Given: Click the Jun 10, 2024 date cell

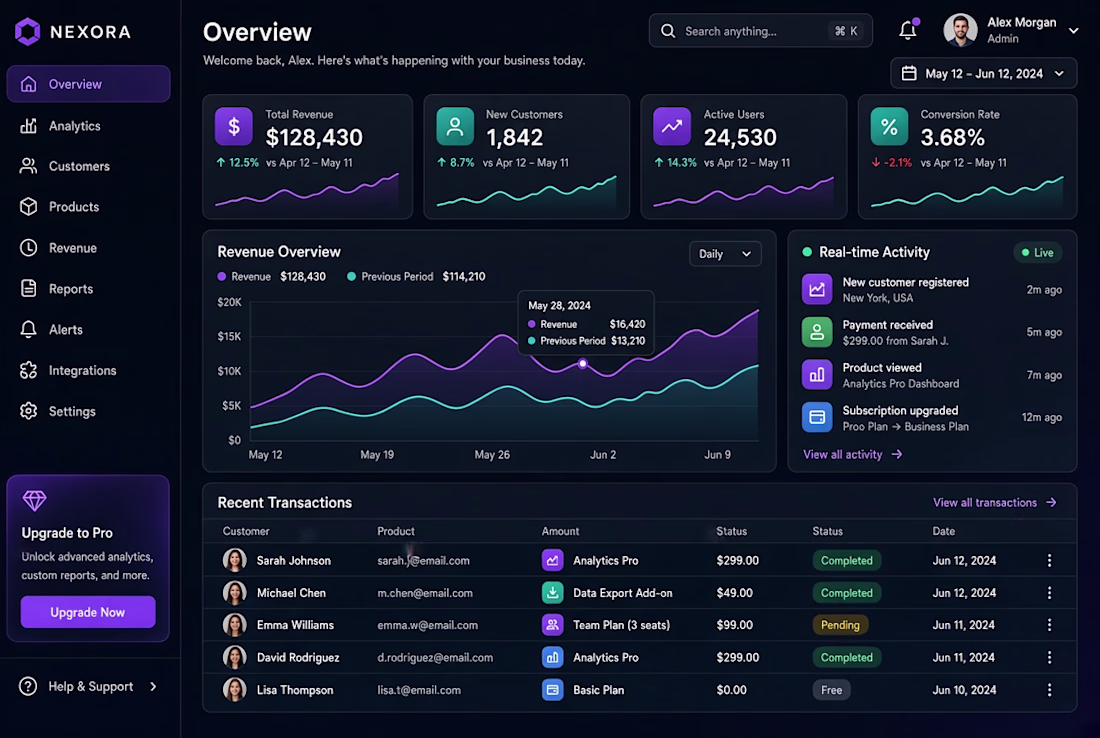Looking at the screenshot, I should tap(964, 690).
